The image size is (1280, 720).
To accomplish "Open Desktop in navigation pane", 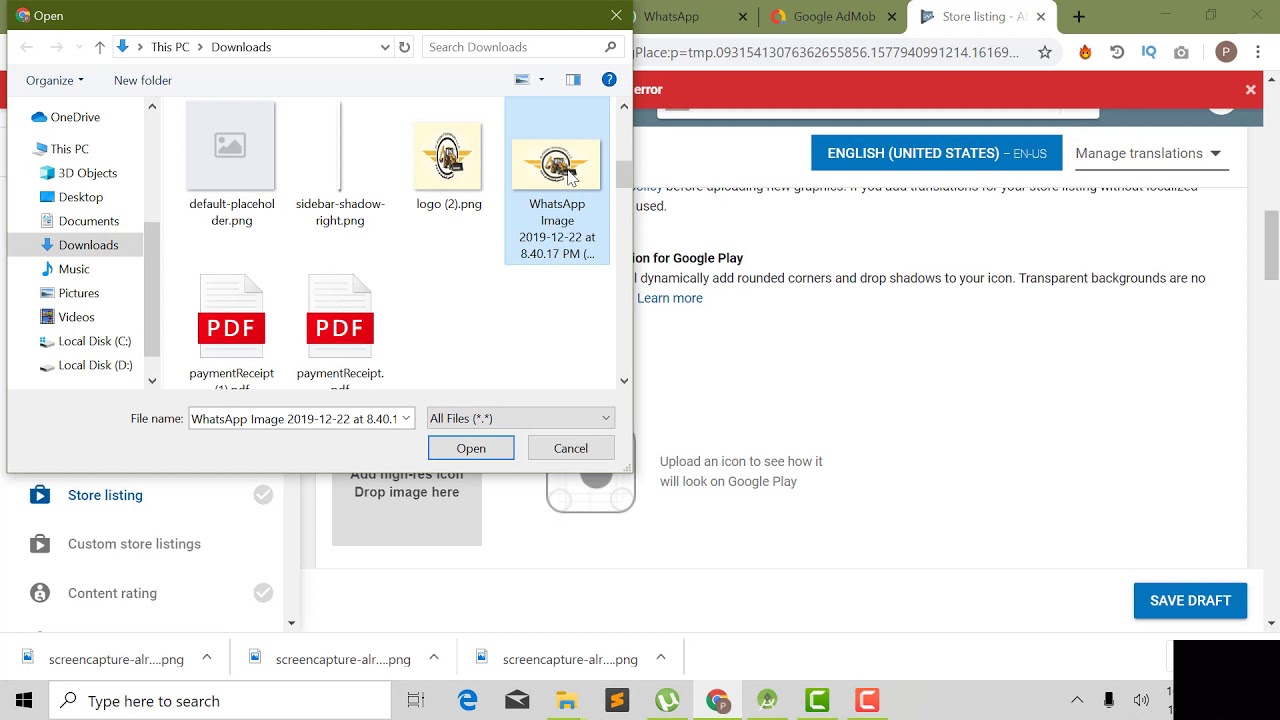I will tap(71, 197).
